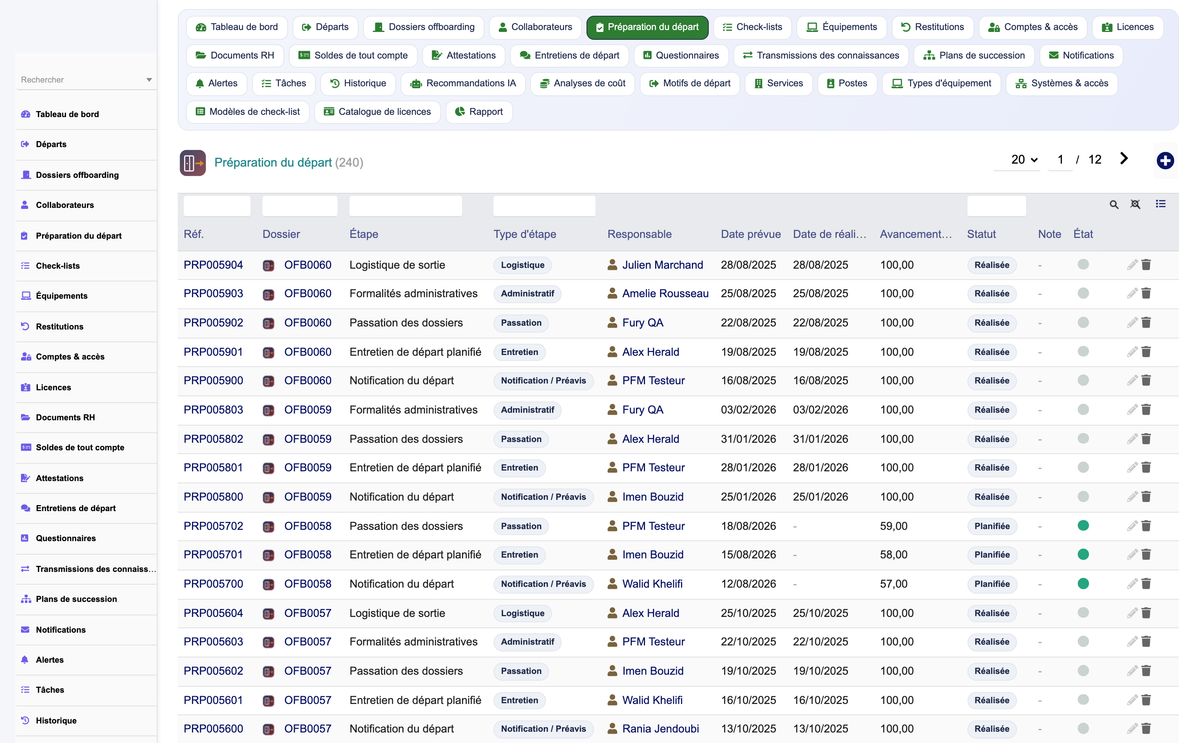The image size is (1200, 743).
Task: Open Tableau de bord in sidebar
Action: (x=67, y=114)
